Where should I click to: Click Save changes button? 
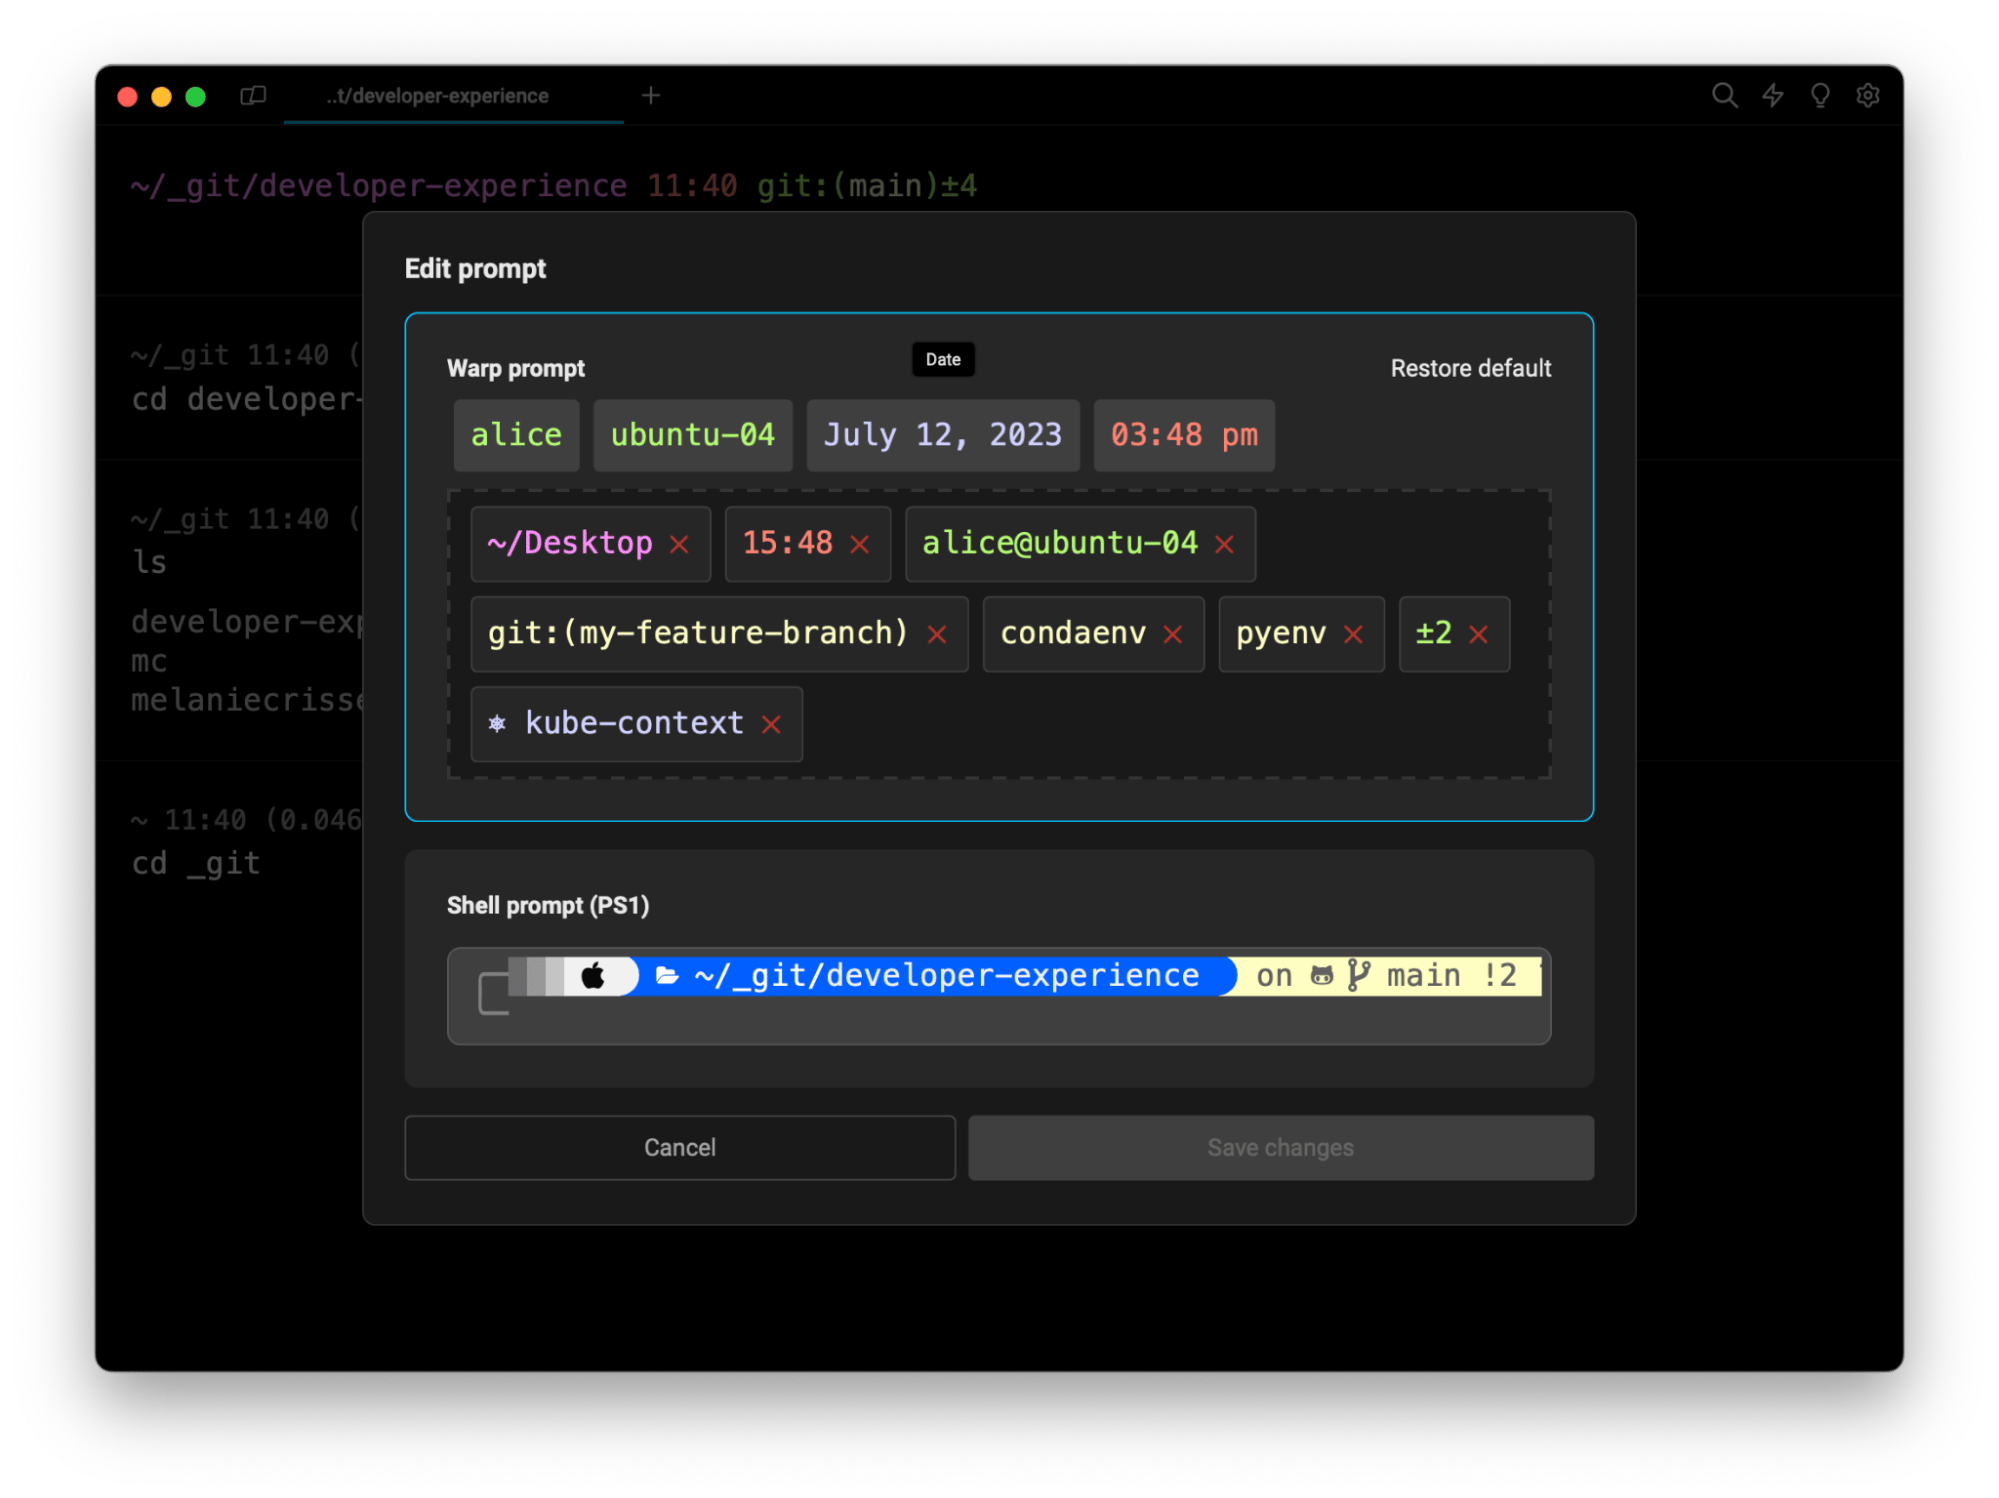(1280, 1147)
